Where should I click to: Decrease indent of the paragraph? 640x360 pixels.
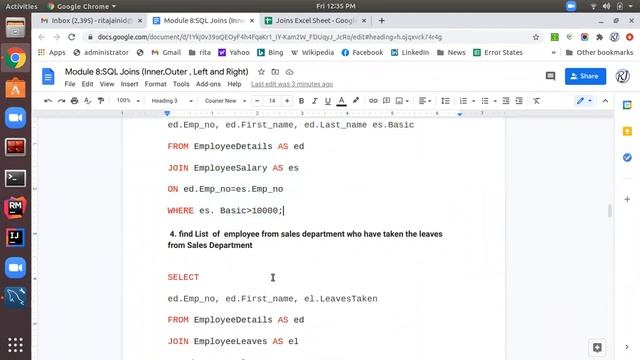(506, 101)
